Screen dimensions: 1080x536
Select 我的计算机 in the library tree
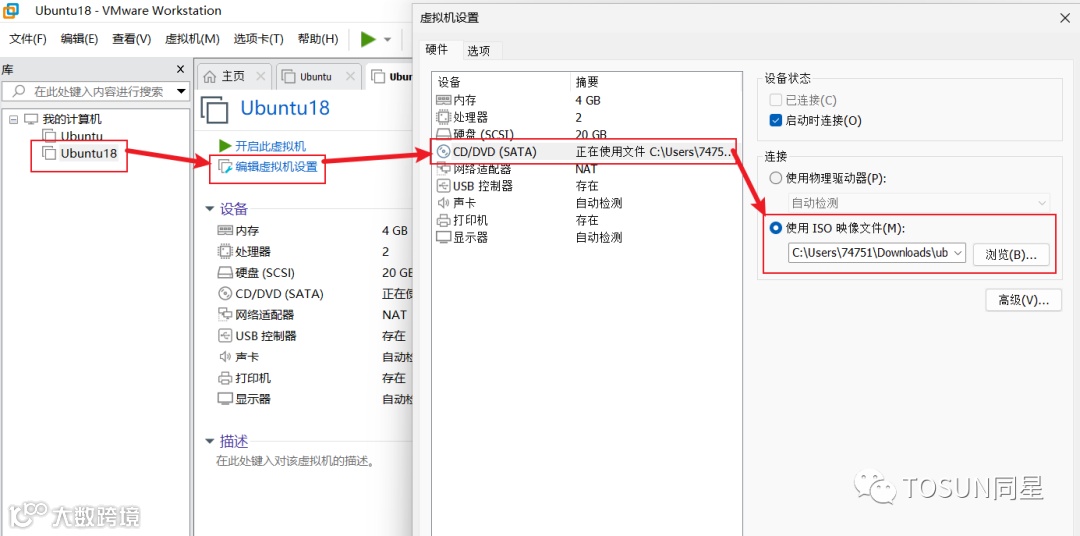72,119
